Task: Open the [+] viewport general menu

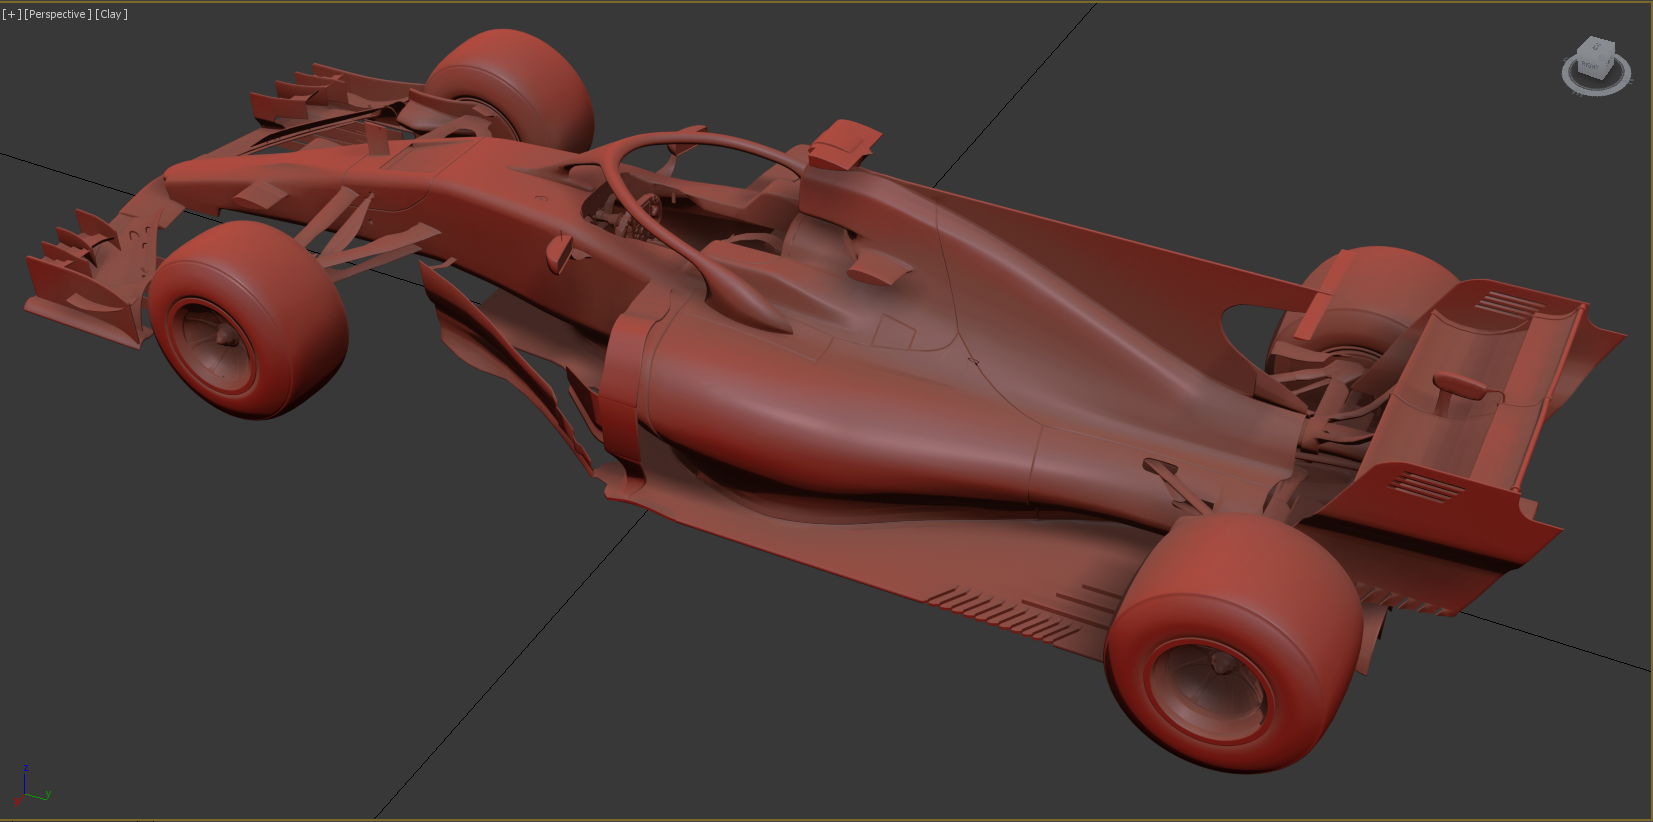Action: 11,14
